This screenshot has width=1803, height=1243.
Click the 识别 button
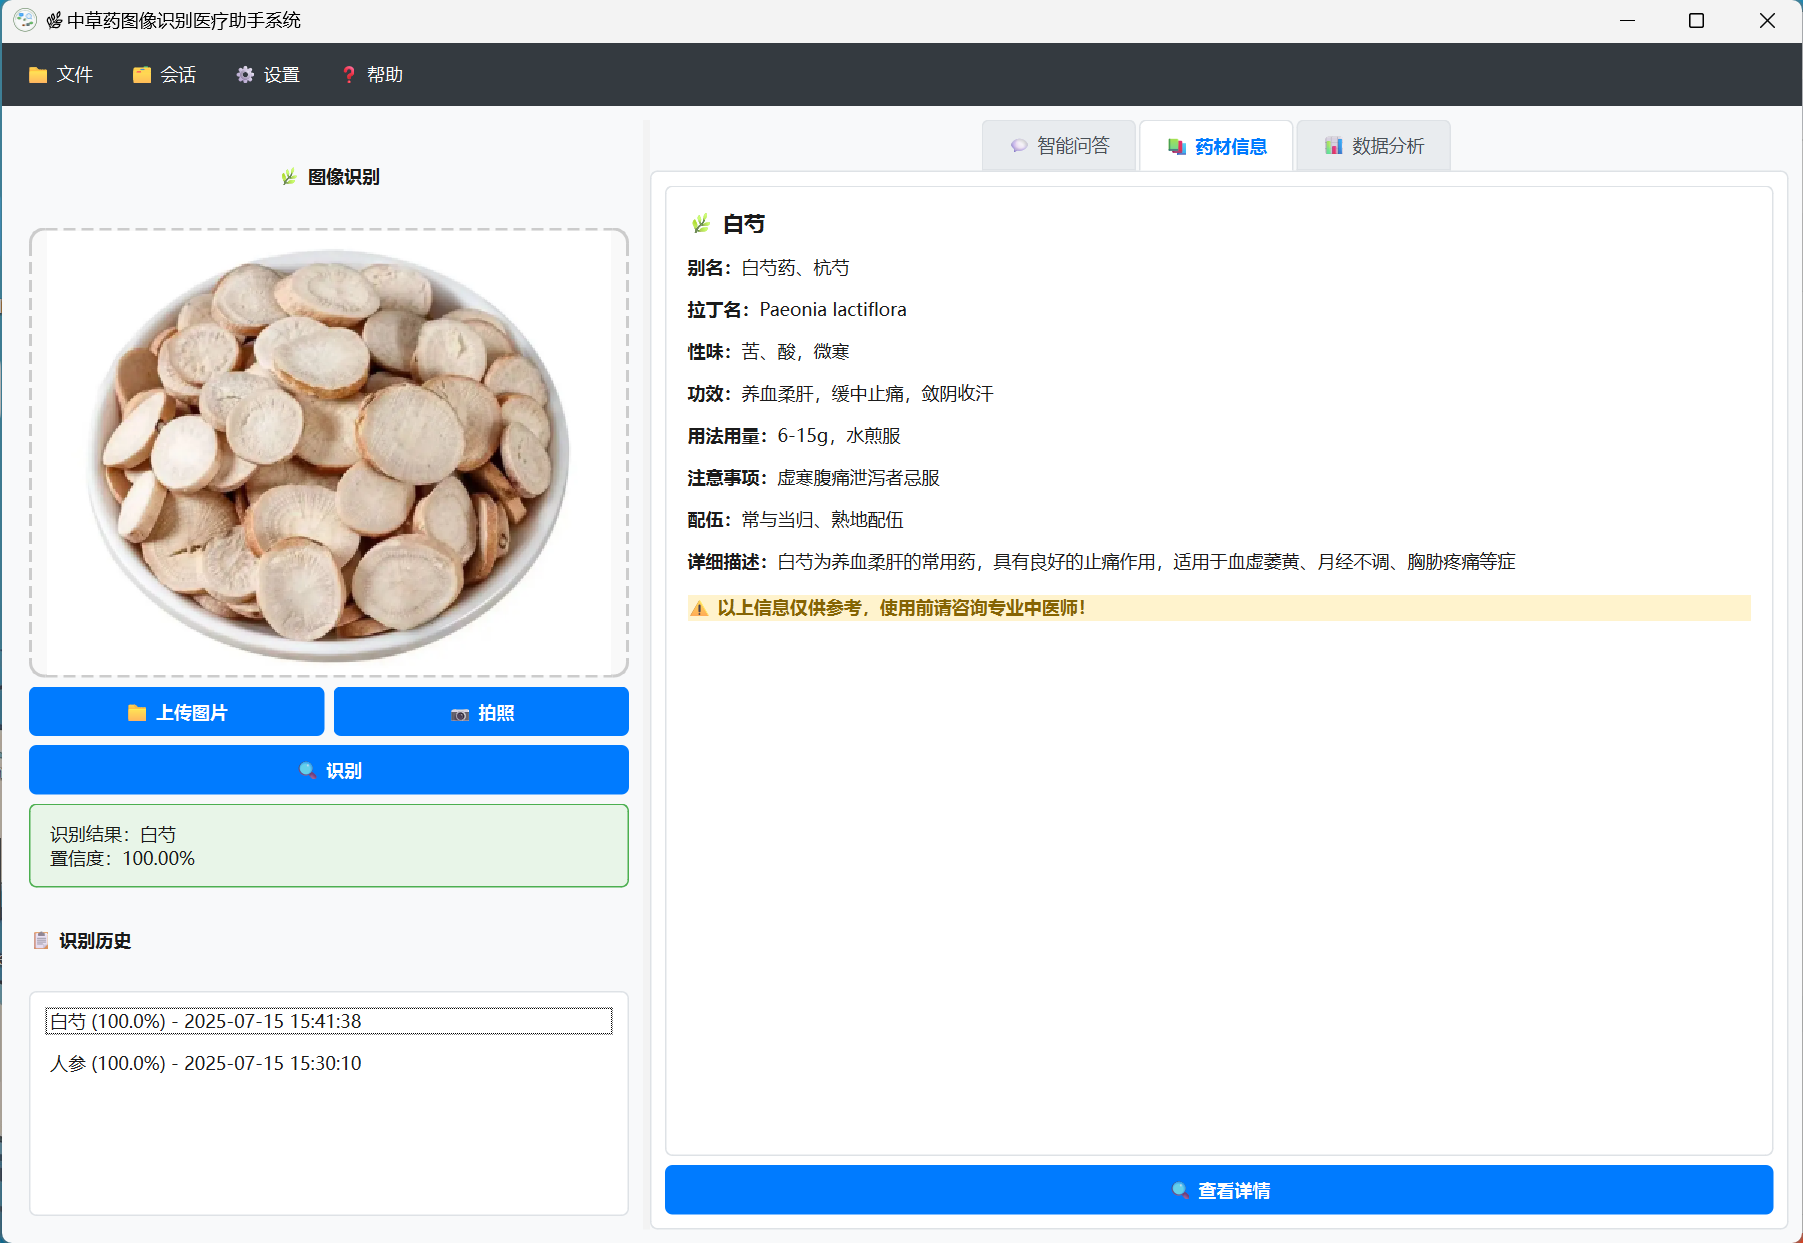point(329,770)
